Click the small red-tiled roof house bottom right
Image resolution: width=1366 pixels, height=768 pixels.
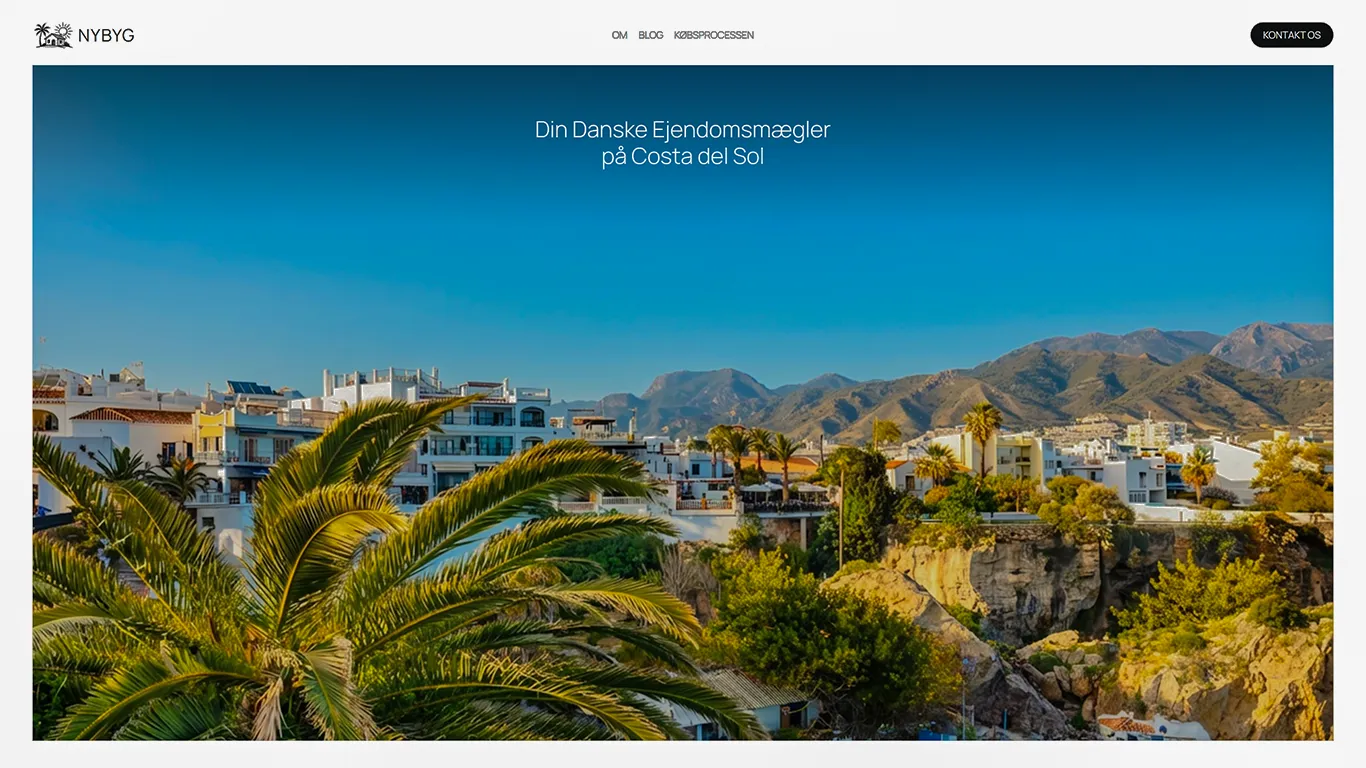tap(1128, 724)
